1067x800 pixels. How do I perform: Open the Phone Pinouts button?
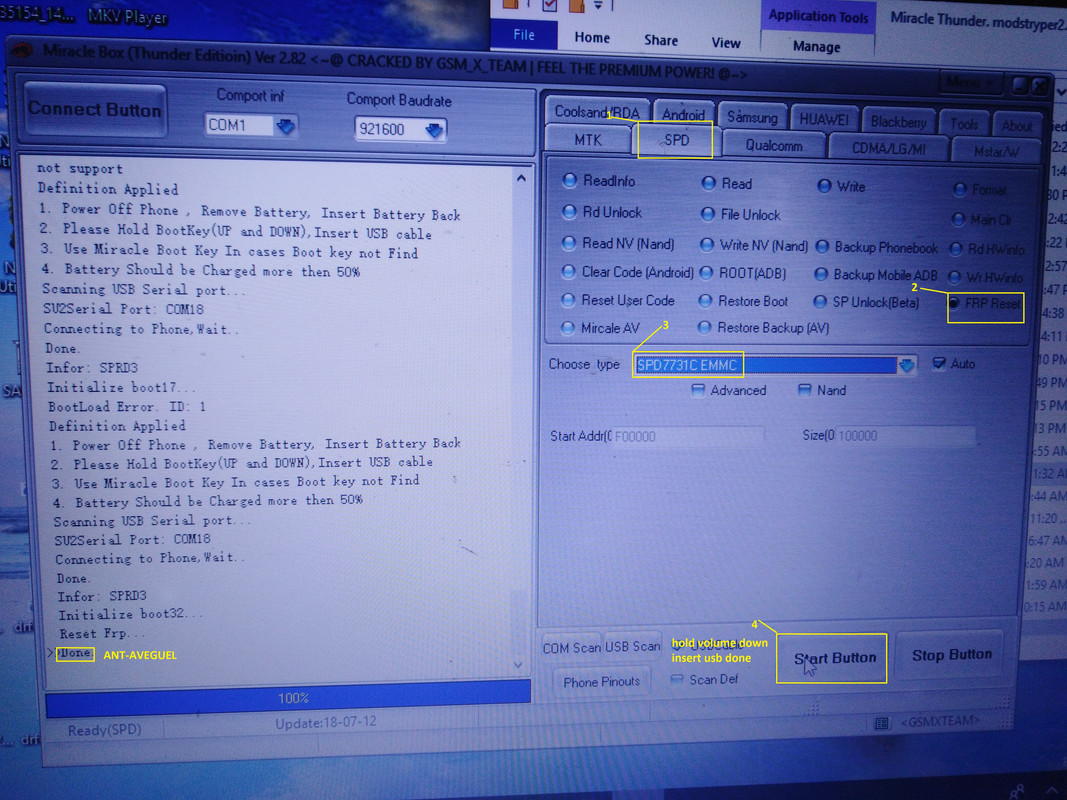click(602, 682)
